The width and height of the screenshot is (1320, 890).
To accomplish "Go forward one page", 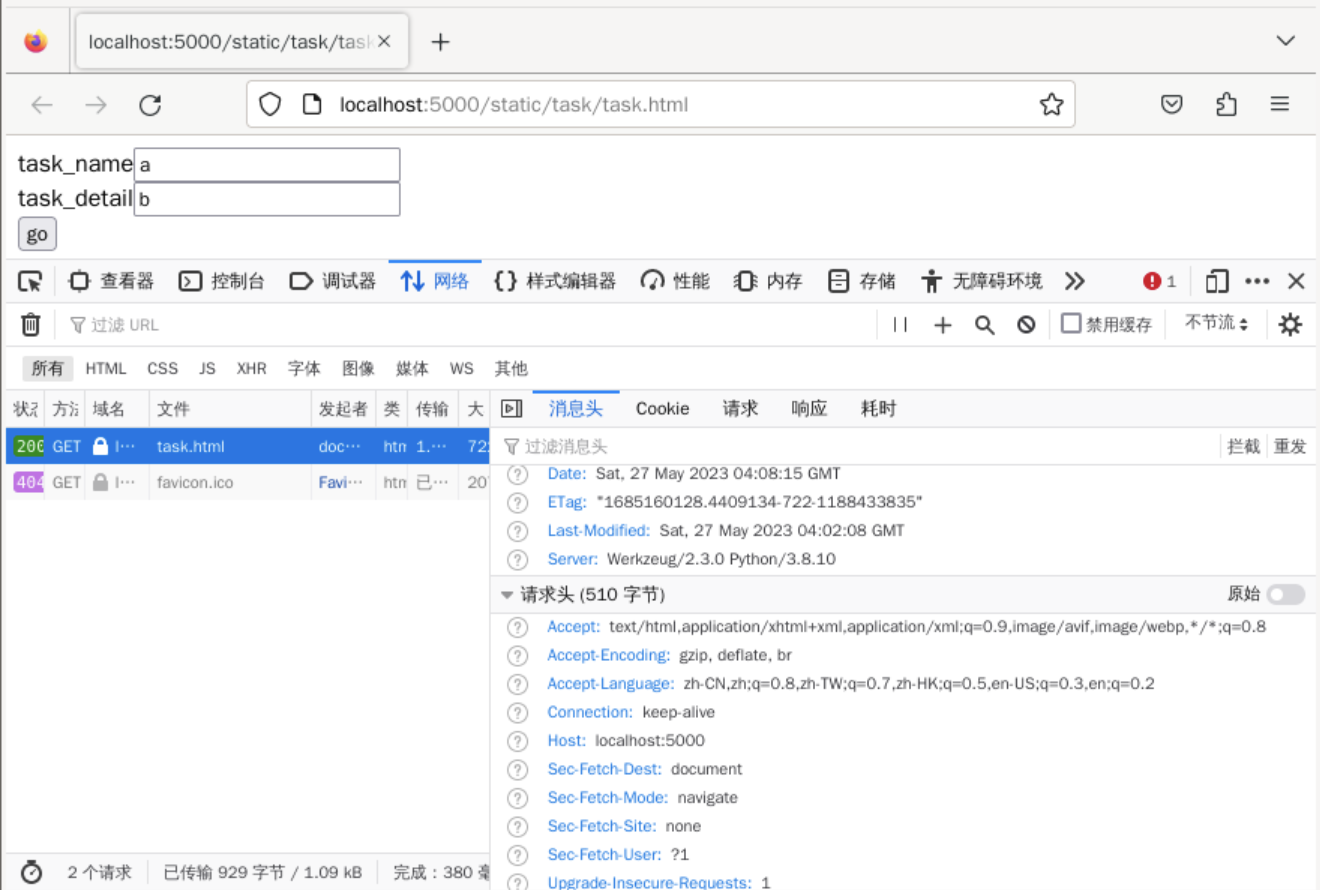I will [x=96, y=105].
